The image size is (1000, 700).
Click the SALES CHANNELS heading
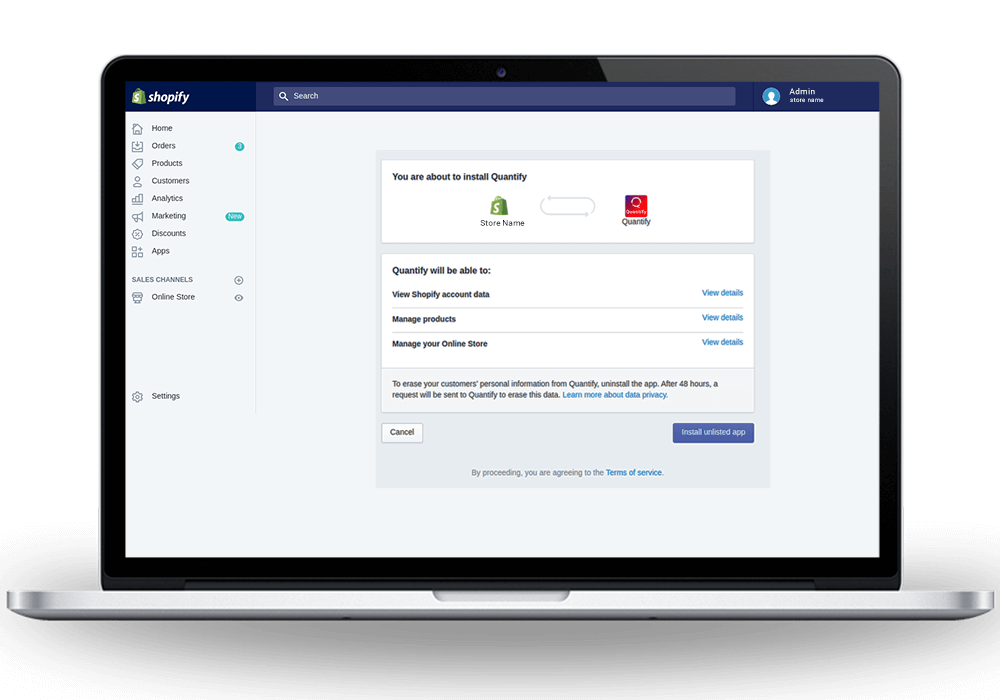162,280
